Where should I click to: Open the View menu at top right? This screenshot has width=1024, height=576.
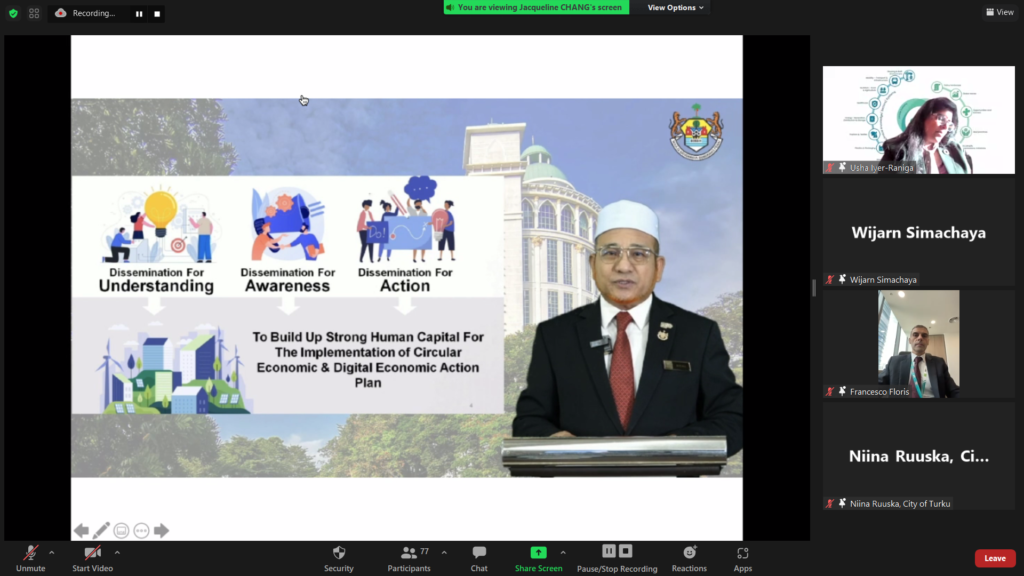[x=999, y=12]
